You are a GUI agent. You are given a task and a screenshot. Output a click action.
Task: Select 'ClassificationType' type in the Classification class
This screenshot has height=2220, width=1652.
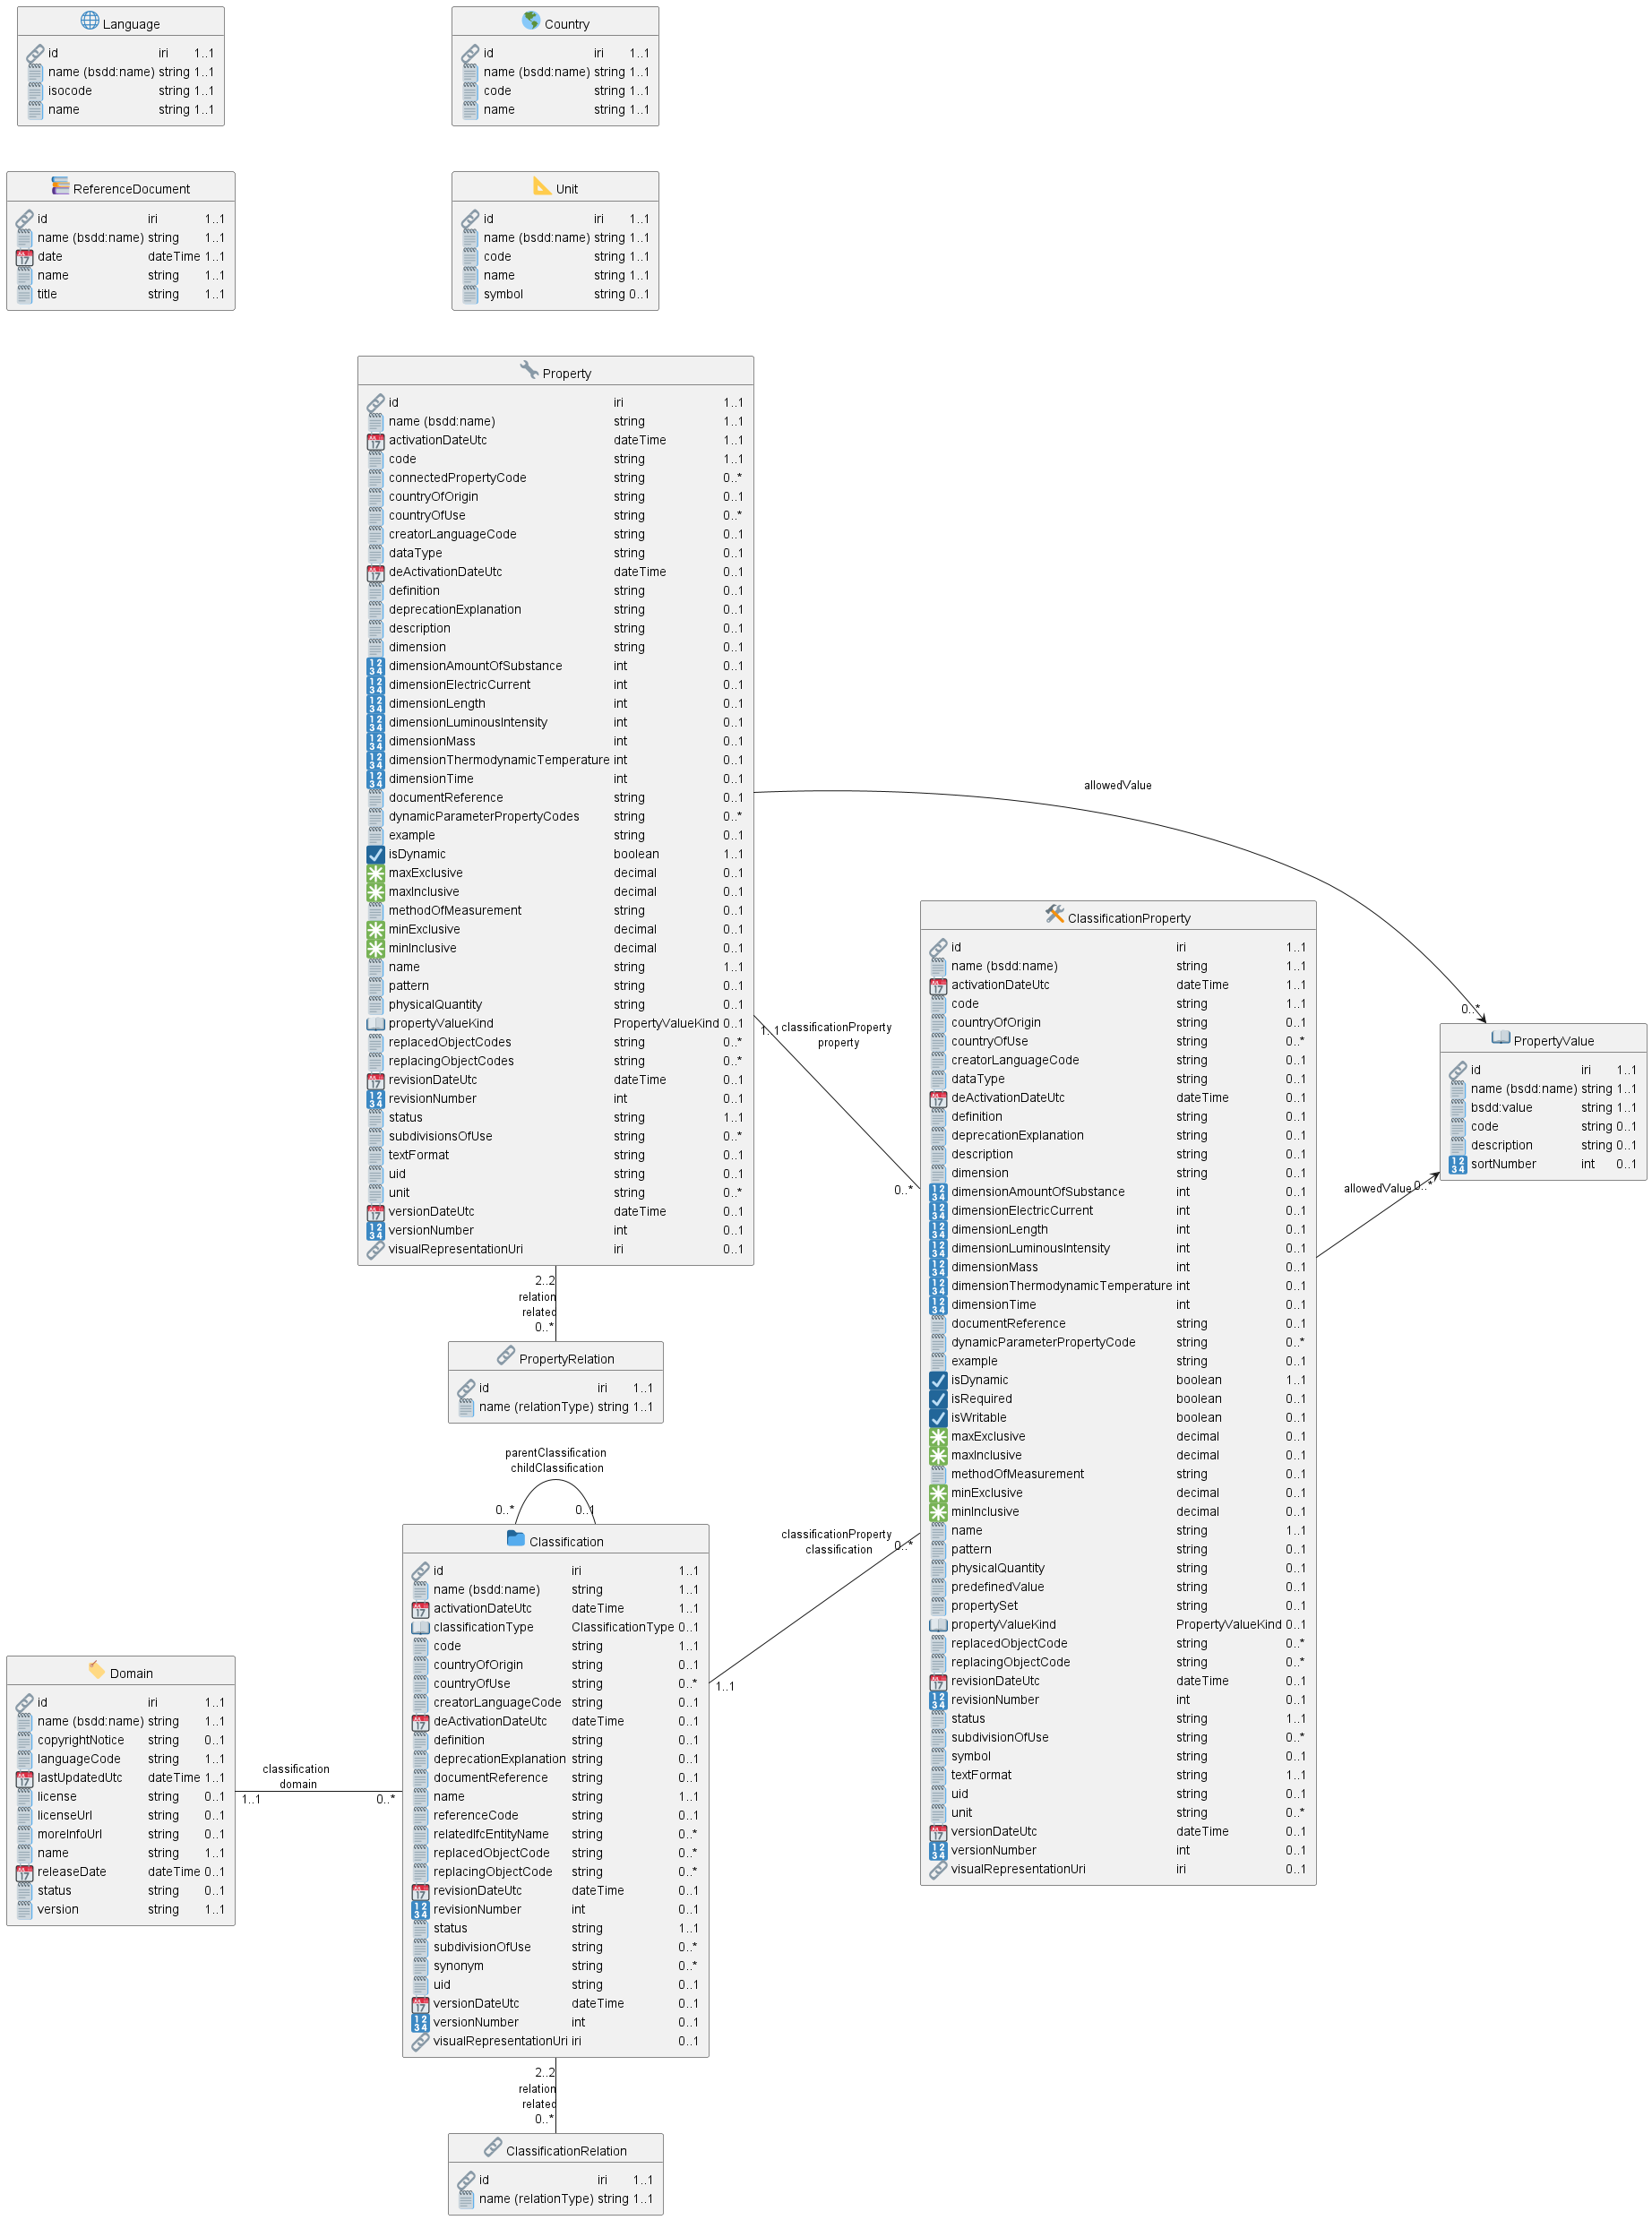[623, 1628]
